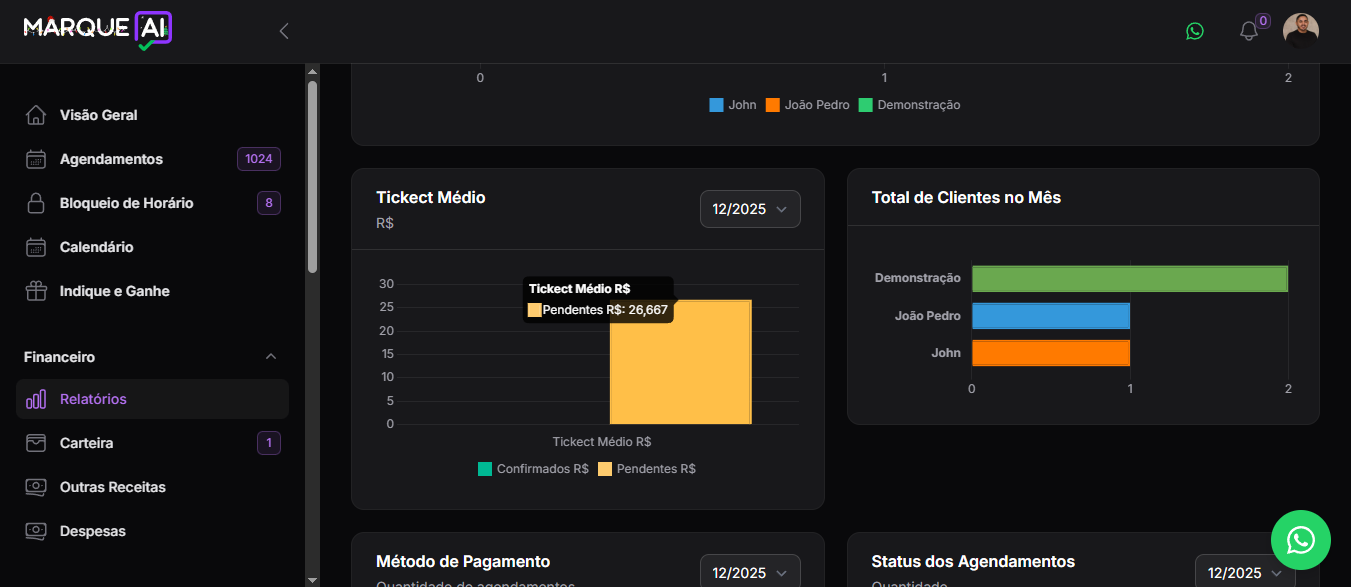This screenshot has height=587, width=1351.
Task: Click the Bloqueio de Horário lock icon
Action: pos(36,203)
